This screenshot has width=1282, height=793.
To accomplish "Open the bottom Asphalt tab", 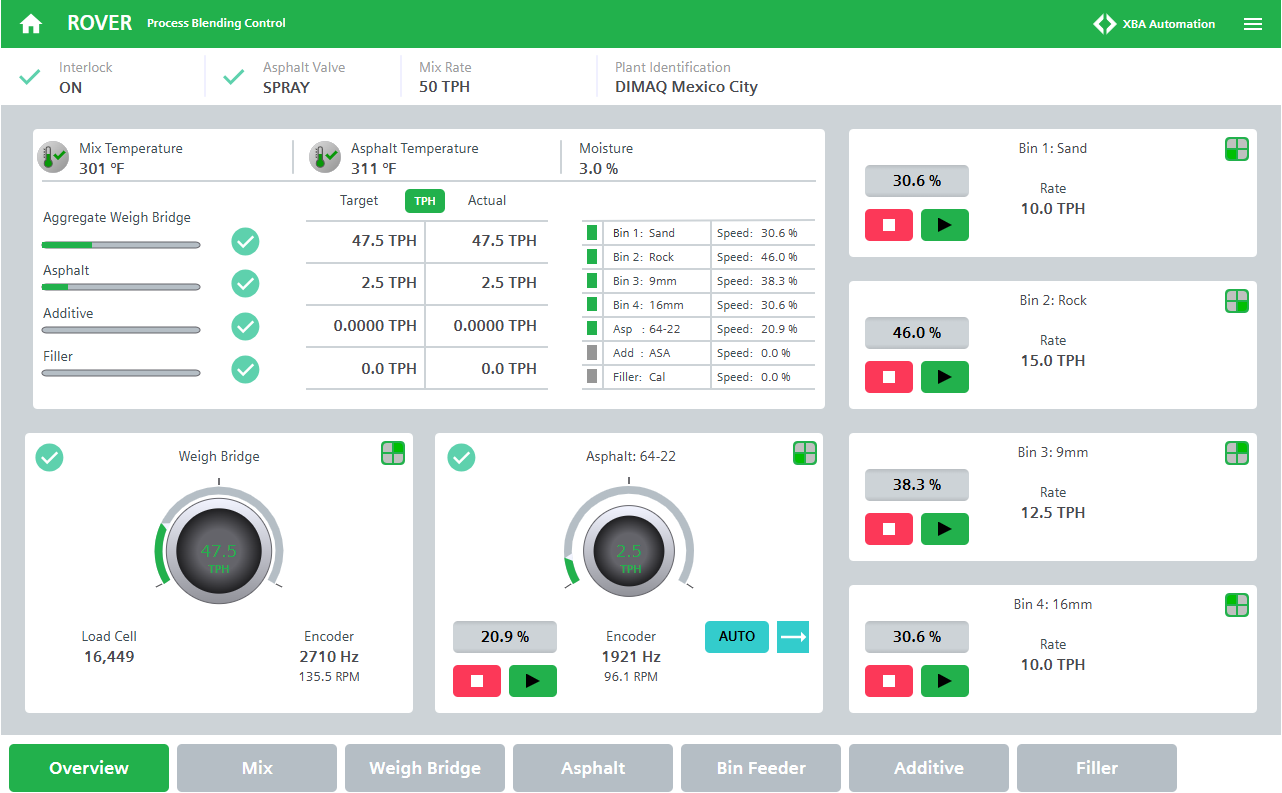I will point(593,768).
